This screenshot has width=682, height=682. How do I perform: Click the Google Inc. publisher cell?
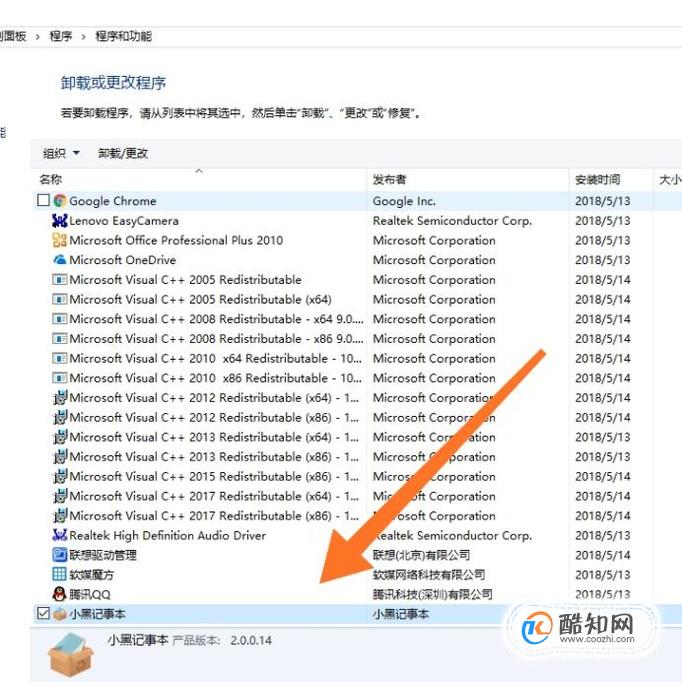pyautogui.click(x=404, y=201)
